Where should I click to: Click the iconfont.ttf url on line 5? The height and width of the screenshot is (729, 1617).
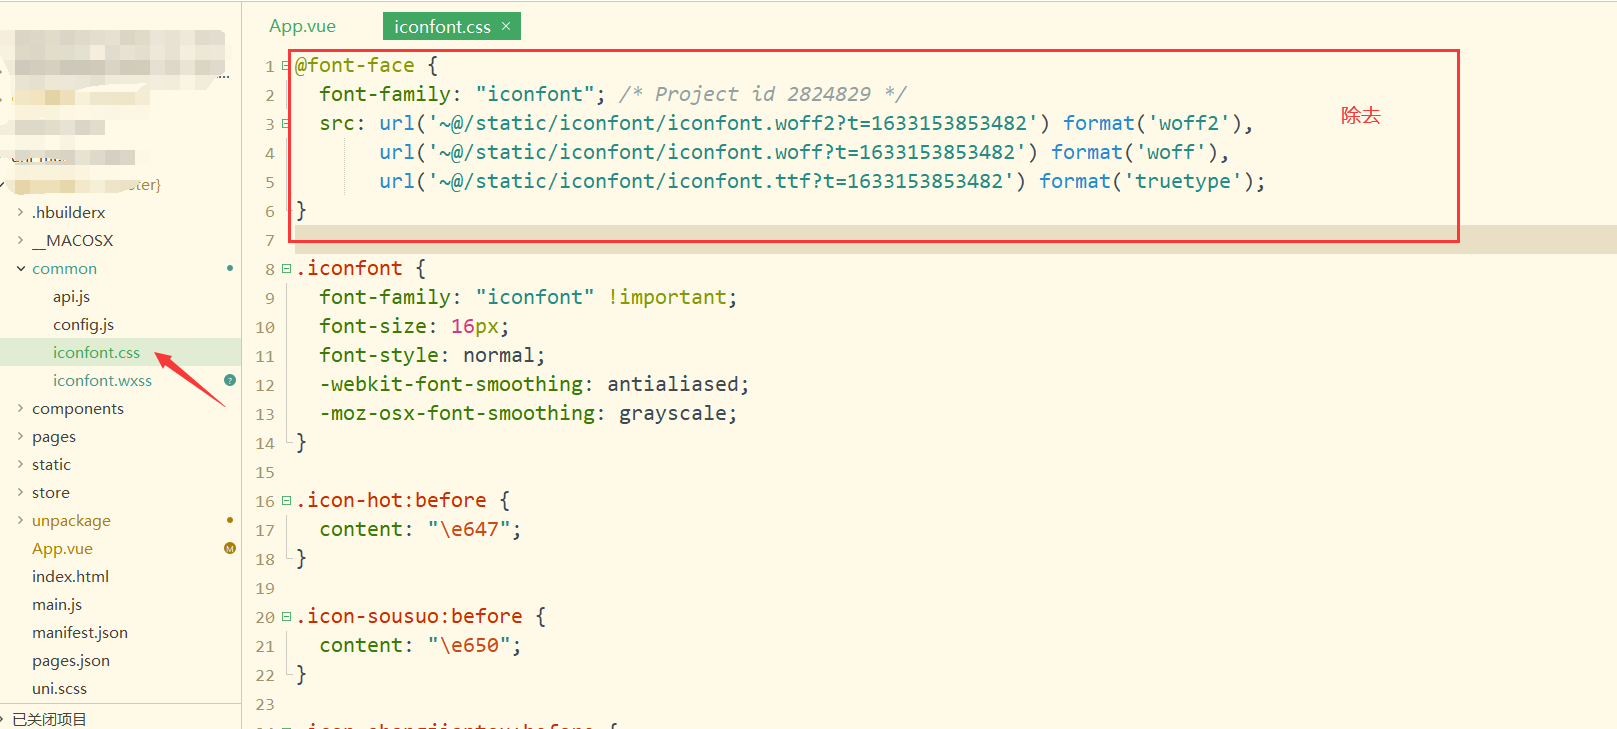[x=702, y=181]
